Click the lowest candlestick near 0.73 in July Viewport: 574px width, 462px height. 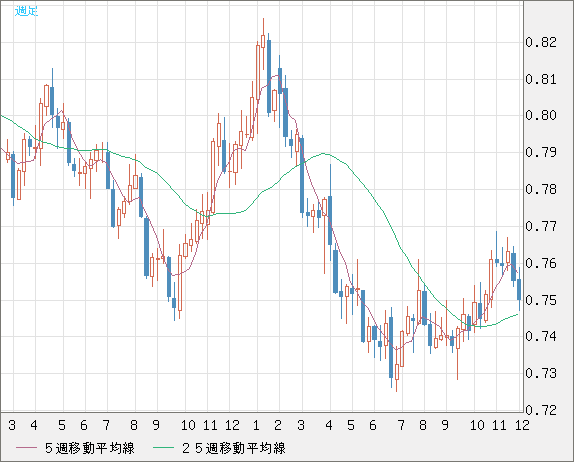[x=397, y=368]
